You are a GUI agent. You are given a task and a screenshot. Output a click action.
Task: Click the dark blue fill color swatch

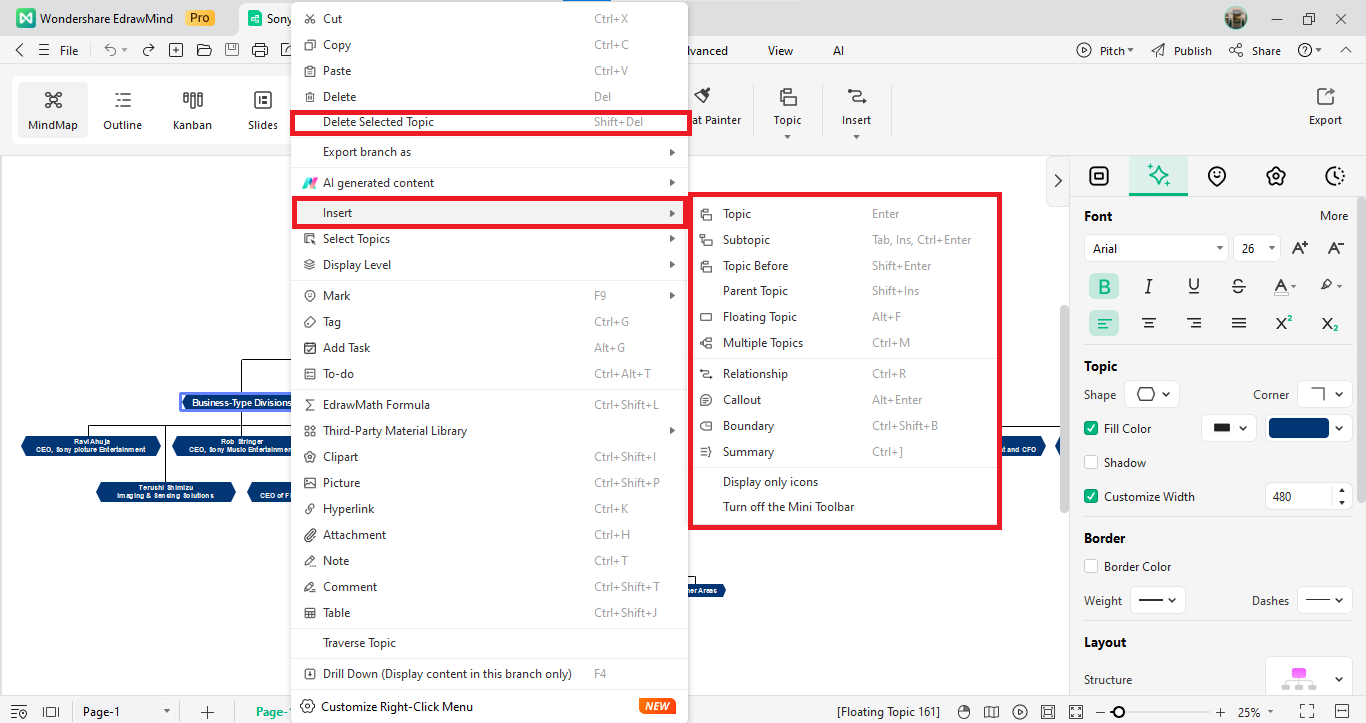1299,428
